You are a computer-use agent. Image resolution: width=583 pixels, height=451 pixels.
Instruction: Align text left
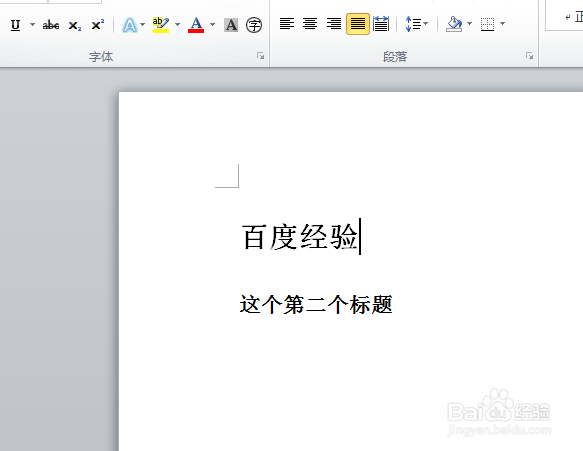pyautogui.click(x=287, y=24)
